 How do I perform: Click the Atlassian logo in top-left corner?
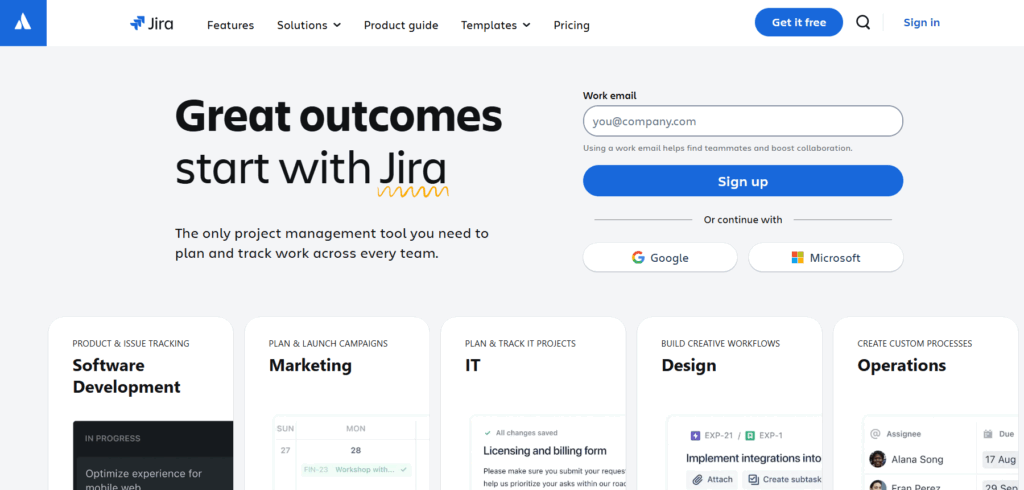click(x=22, y=23)
